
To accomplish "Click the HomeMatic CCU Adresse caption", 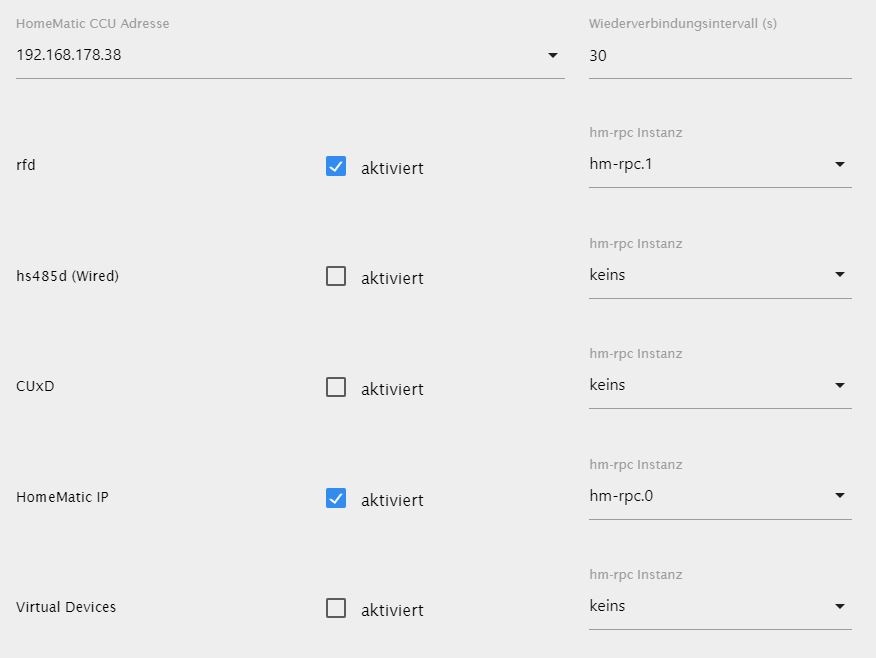I will tap(92, 23).
